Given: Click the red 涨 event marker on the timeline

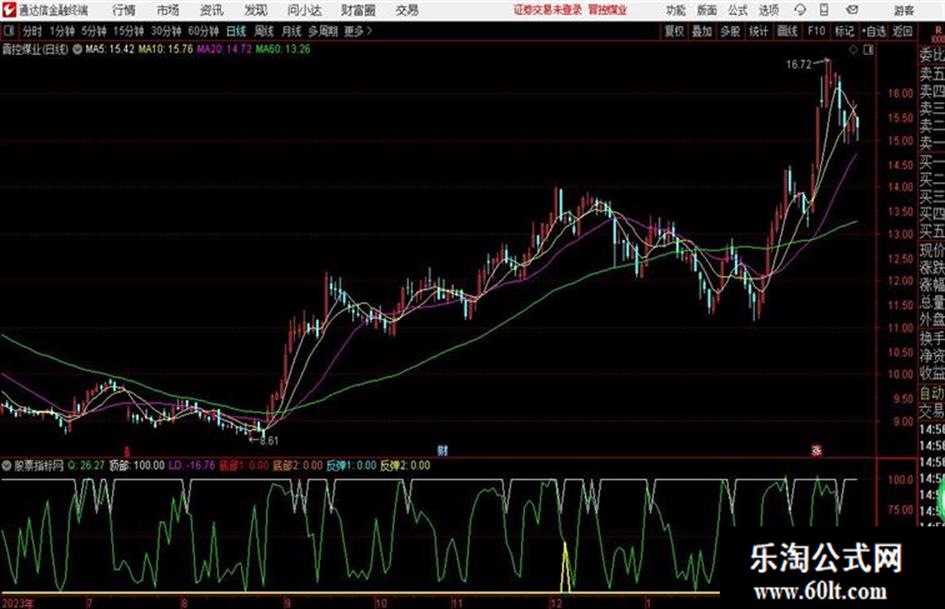Looking at the screenshot, I should coord(817,450).
